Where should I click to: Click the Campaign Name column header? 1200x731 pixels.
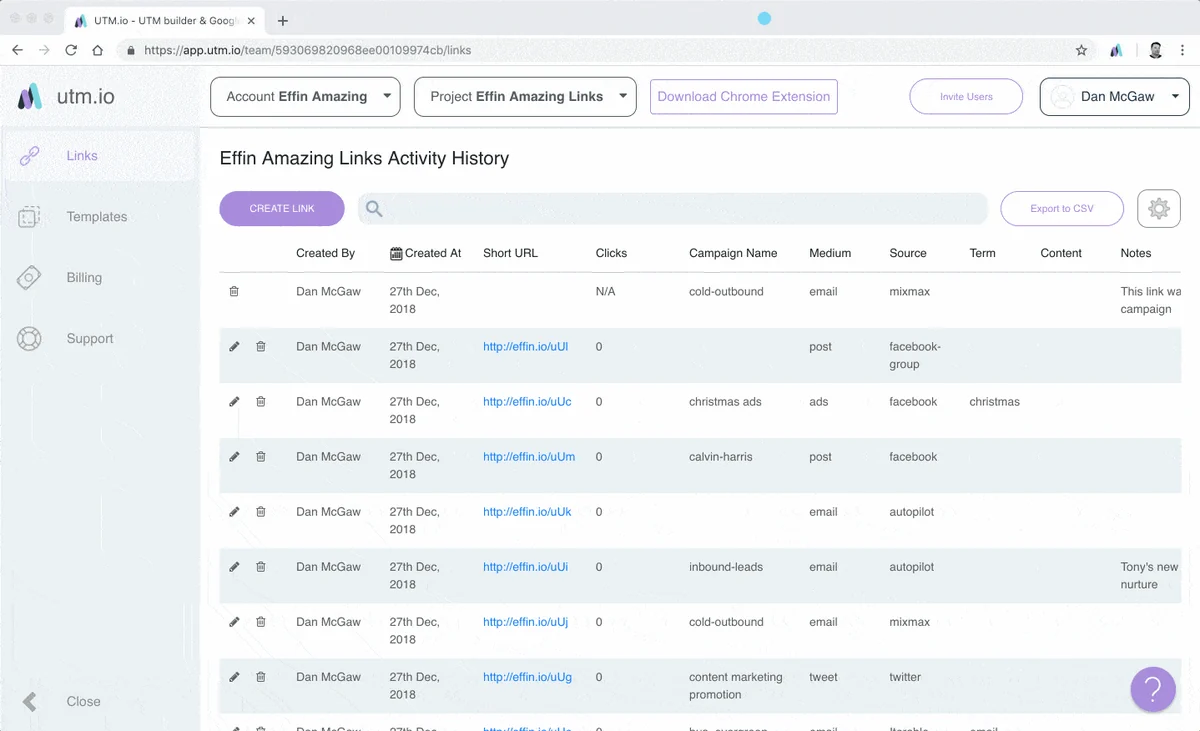pyautogui.click(x=733, y=254)
